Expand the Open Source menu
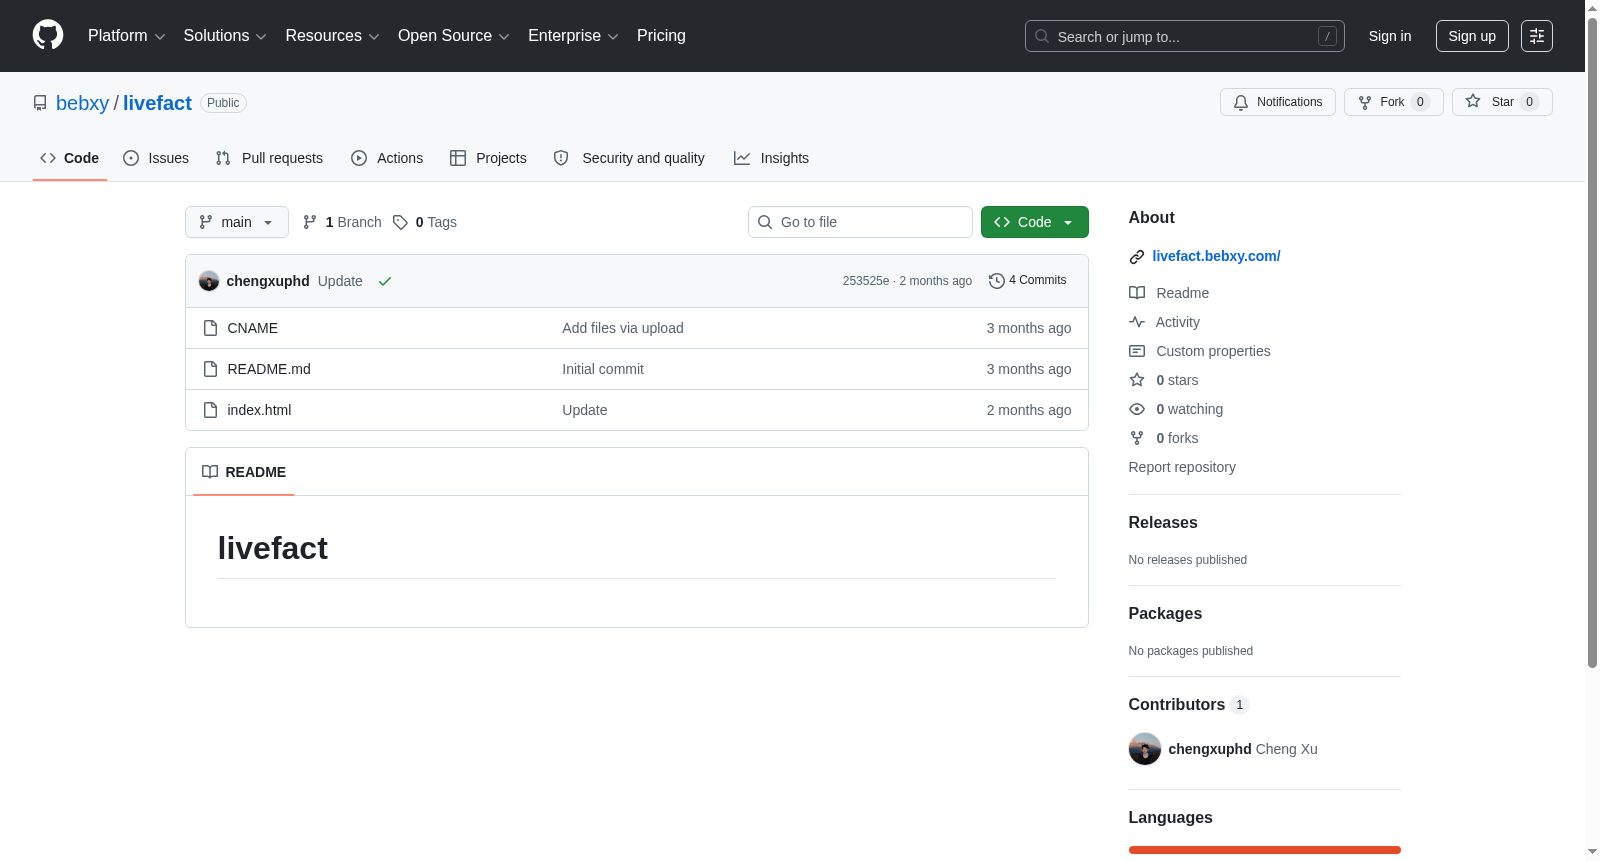The height and width of the screenshot is (861, 1600). pos(454,36)
